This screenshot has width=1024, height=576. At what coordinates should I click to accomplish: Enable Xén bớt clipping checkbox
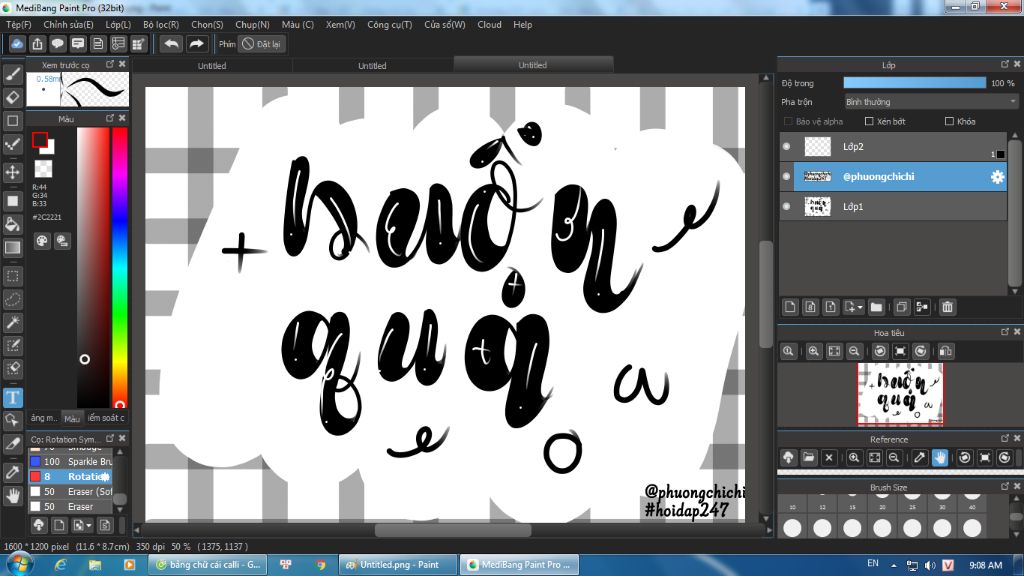point(869,121)
